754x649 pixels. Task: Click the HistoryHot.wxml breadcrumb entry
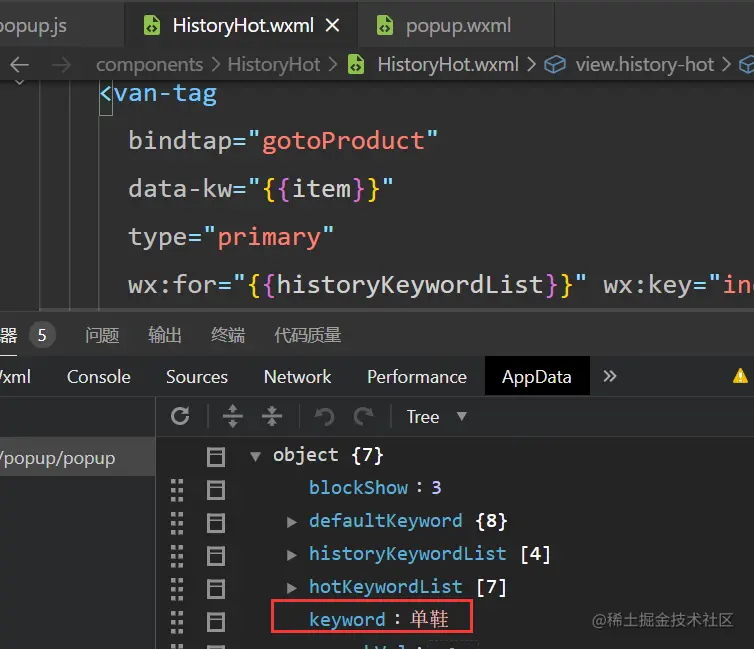coord(448,64)
